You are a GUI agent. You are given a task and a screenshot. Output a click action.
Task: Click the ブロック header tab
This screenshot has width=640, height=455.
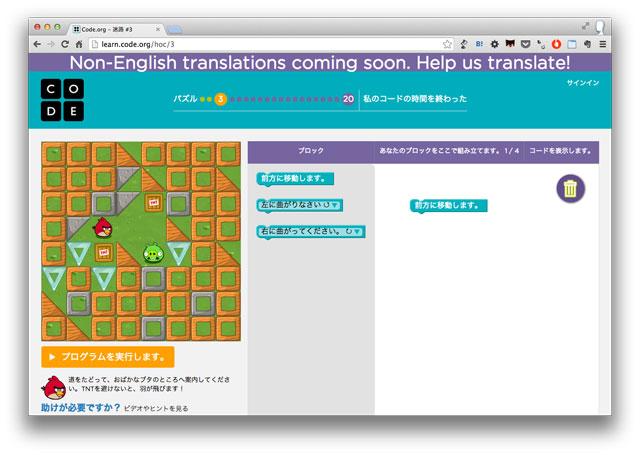311,151
